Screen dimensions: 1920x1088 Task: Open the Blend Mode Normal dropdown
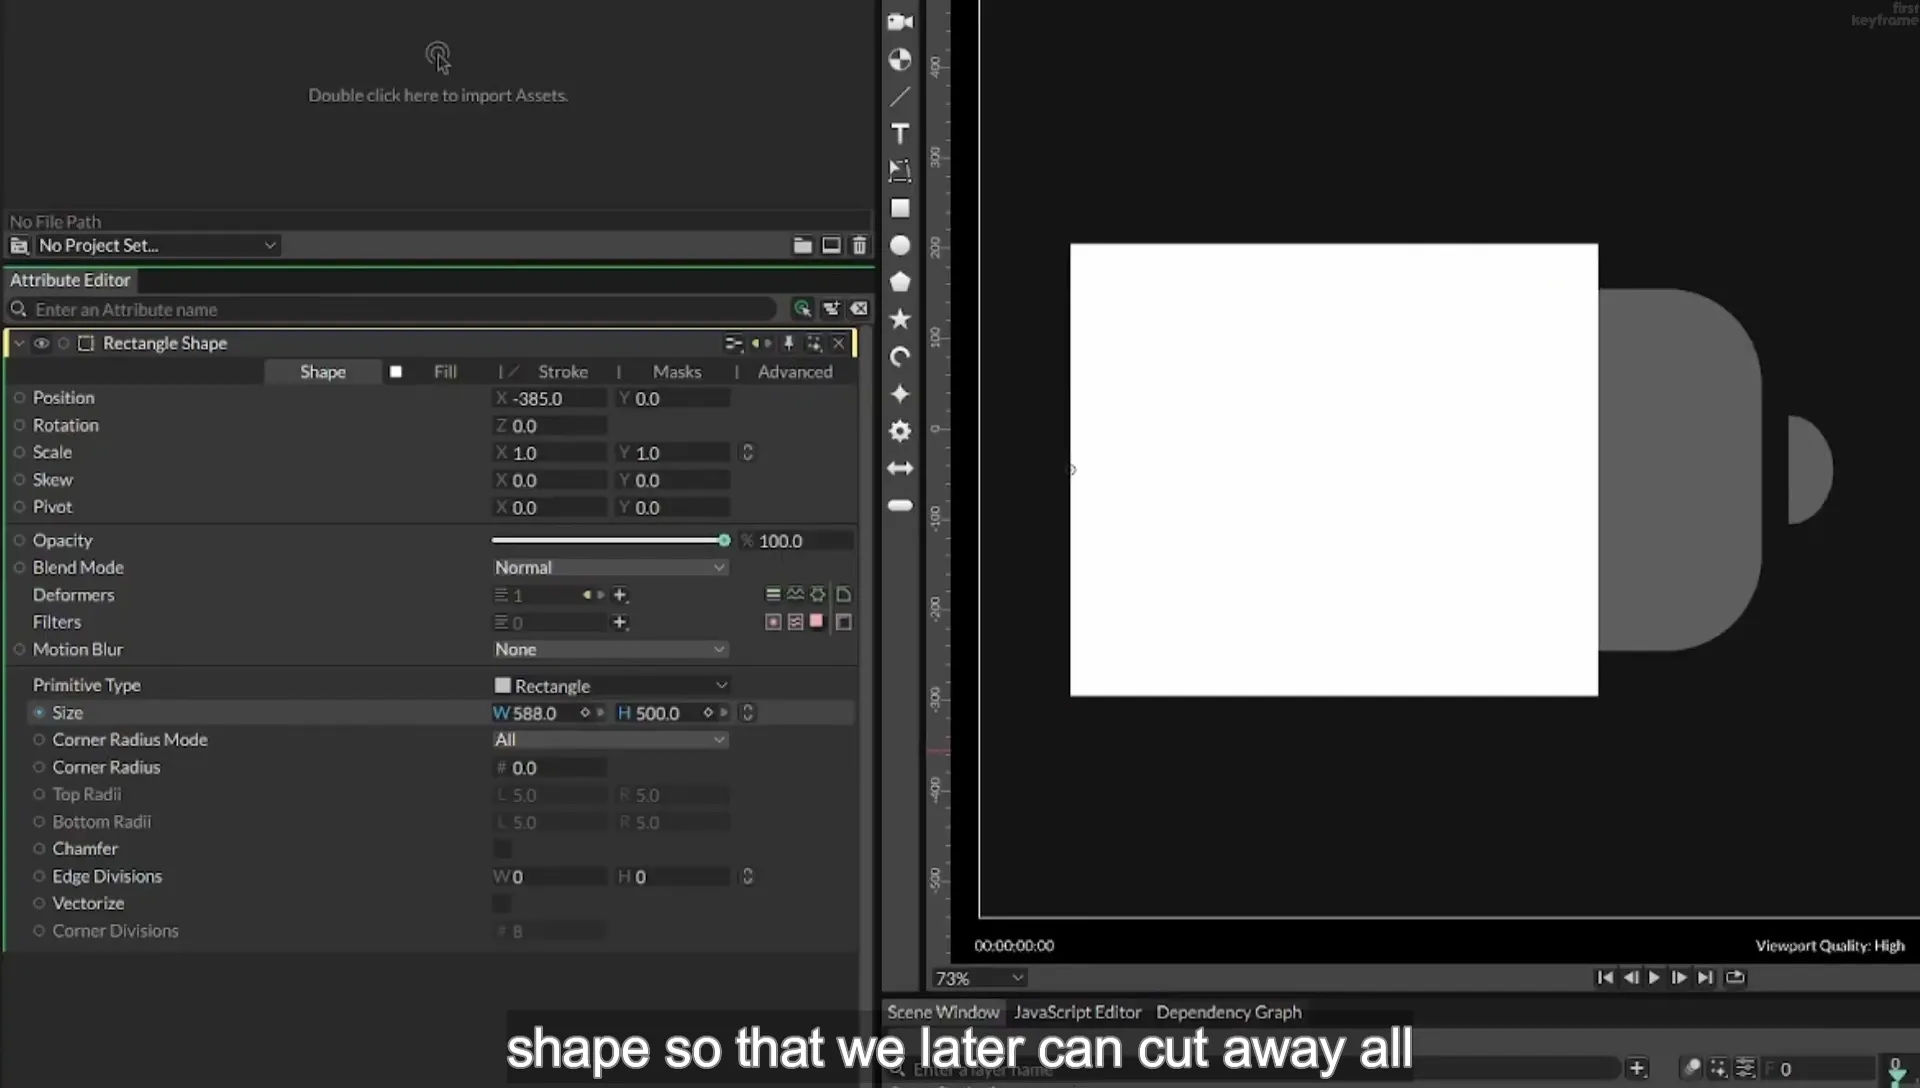(x=610, y=567)
